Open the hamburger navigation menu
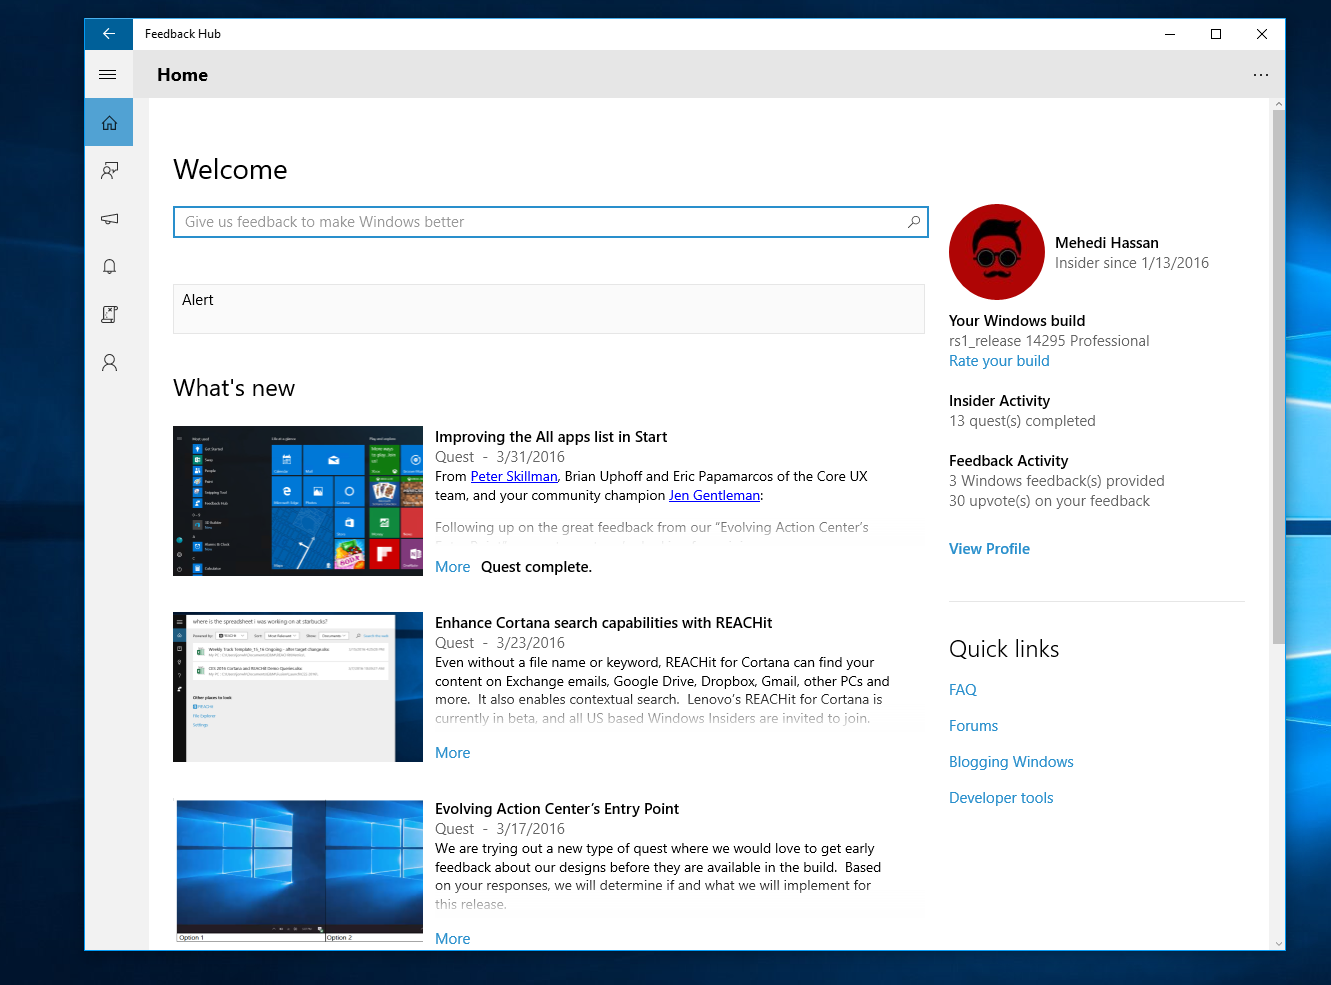1331x985 pixels. [x=108, y=75]
